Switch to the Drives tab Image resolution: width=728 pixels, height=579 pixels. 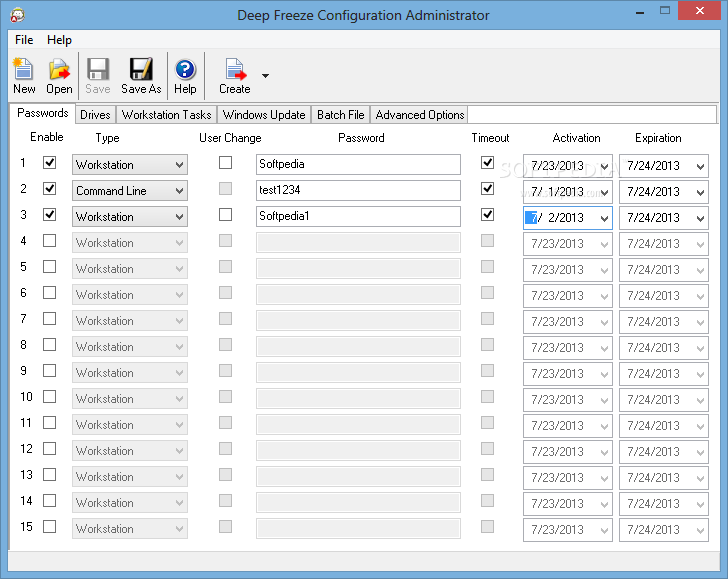coord(95,115)
